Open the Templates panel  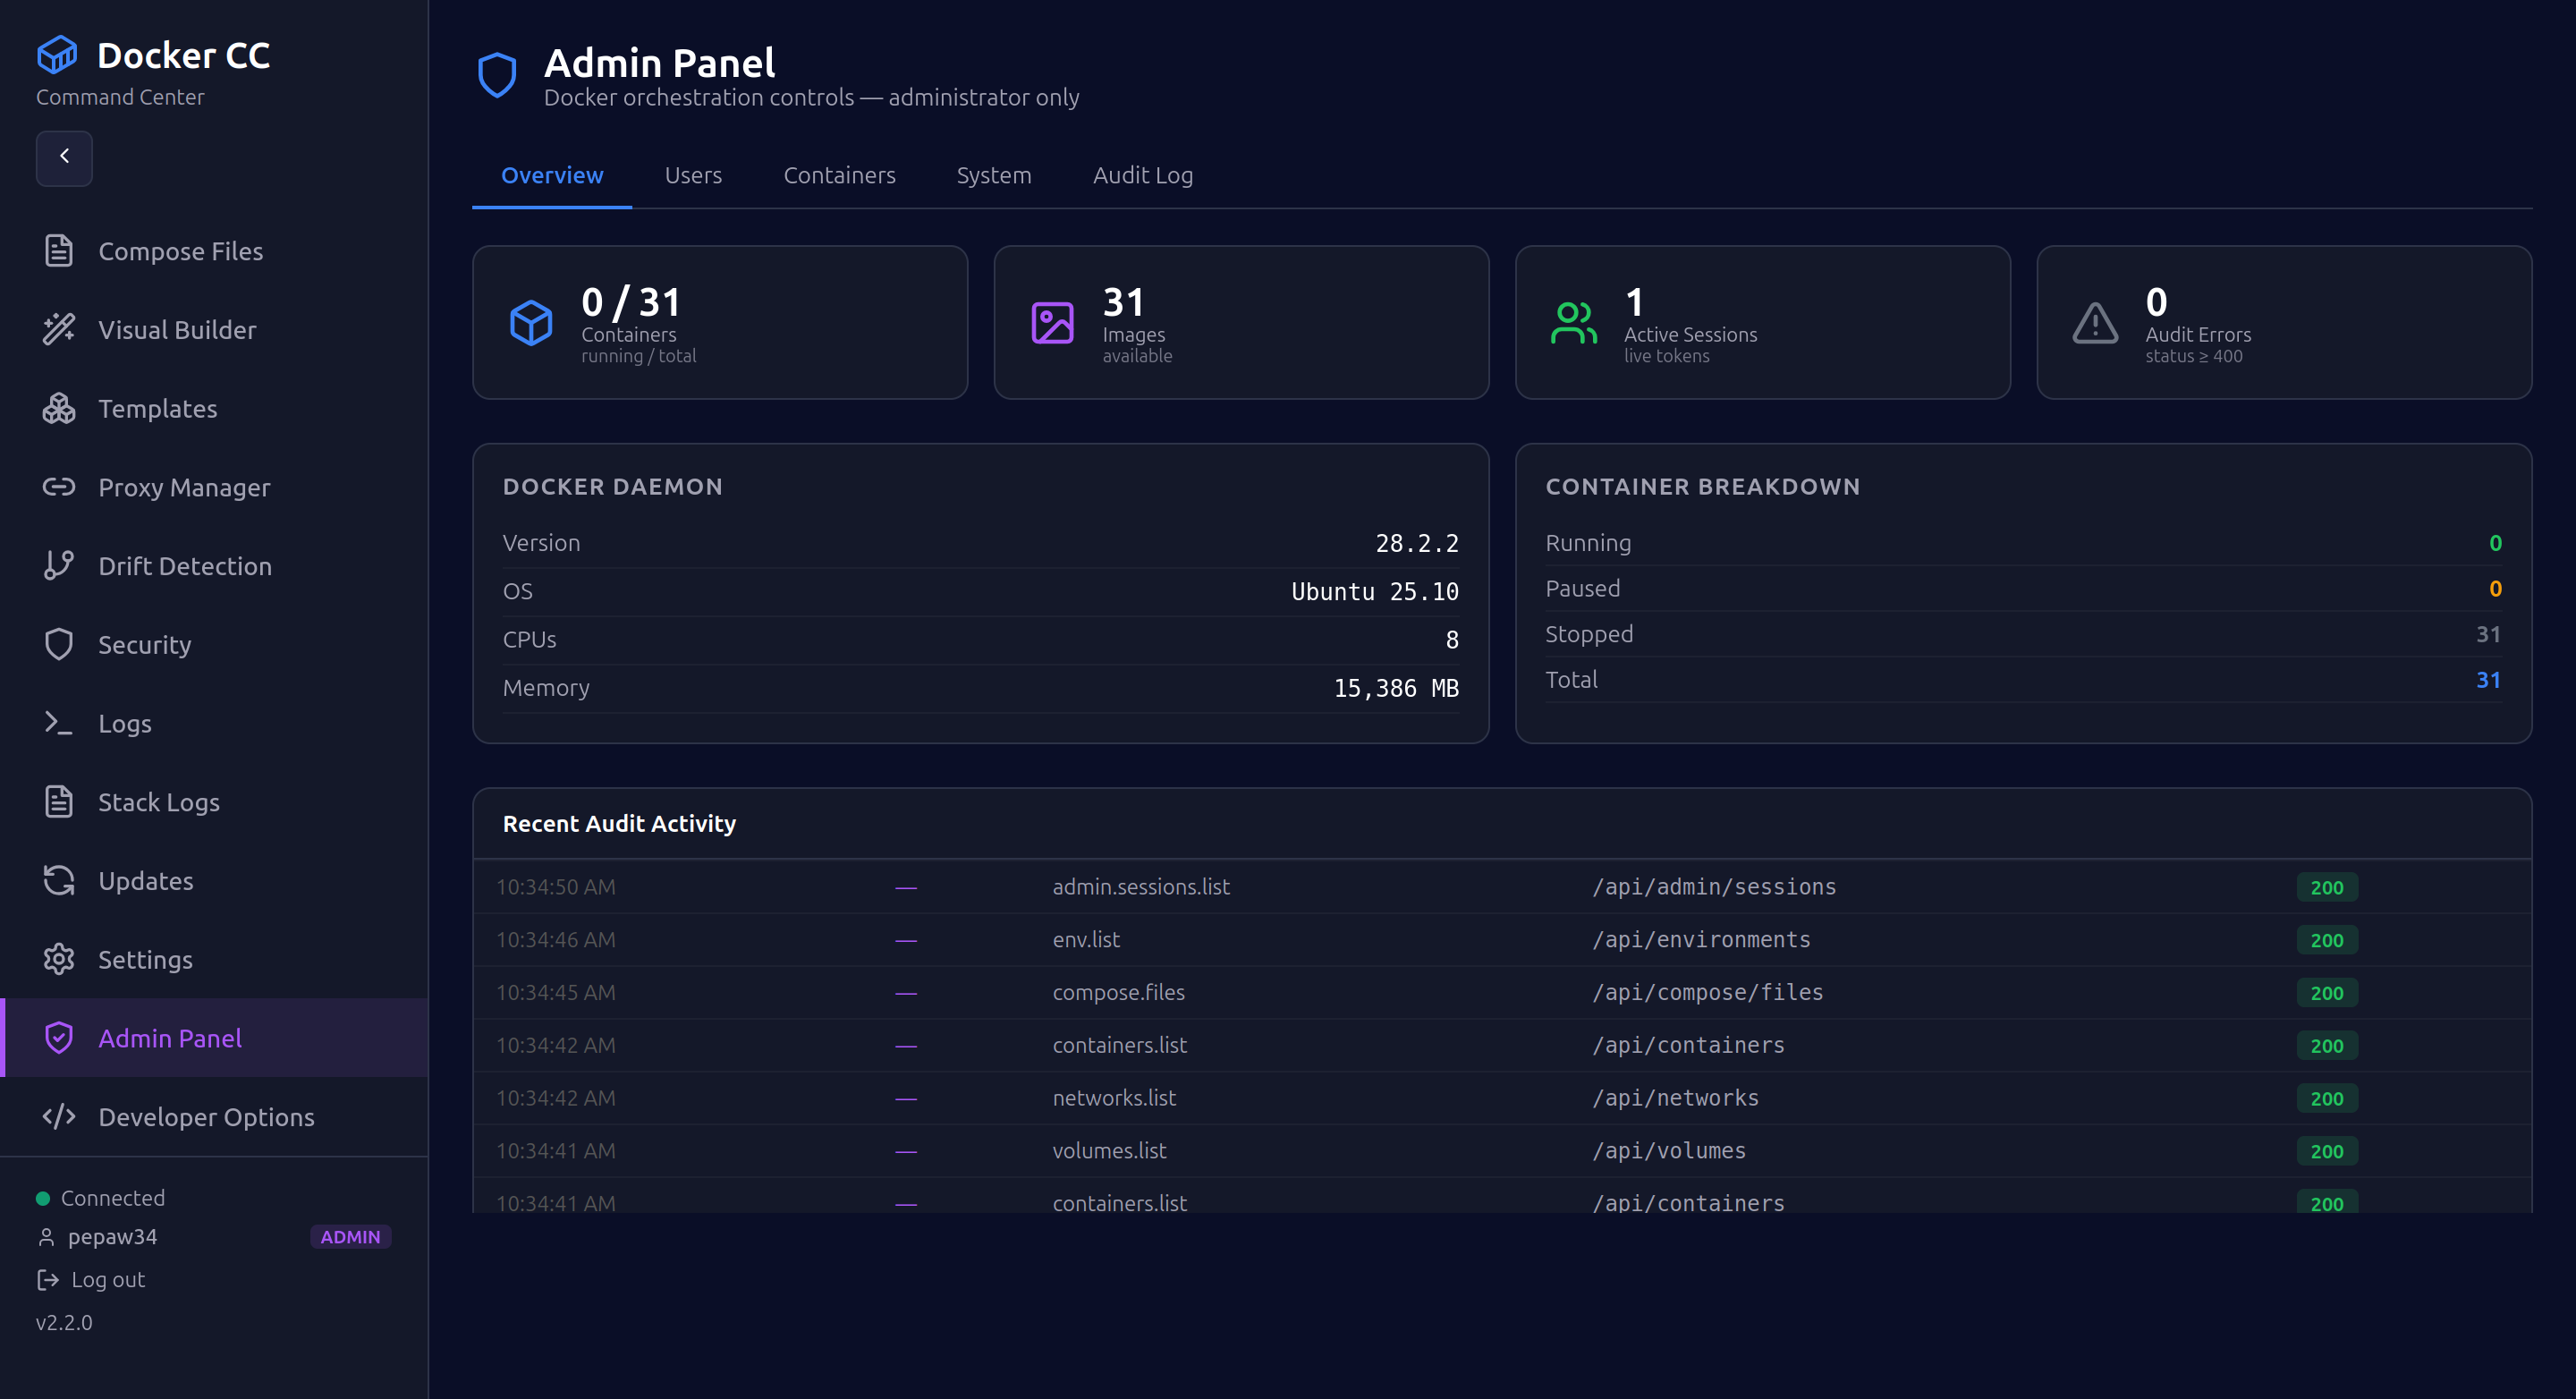[157, 408]
